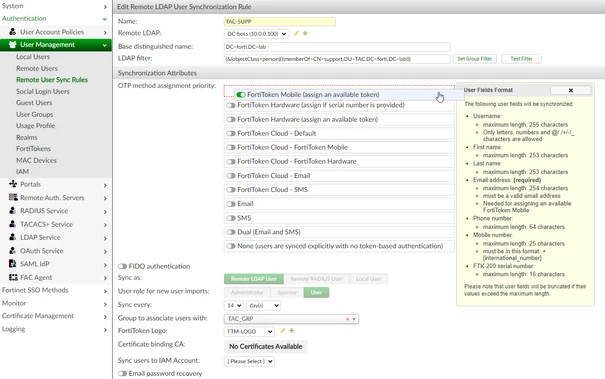Open Realms page
The width and height of the screenshot is (605, 379).
click(x=27, y=137)
